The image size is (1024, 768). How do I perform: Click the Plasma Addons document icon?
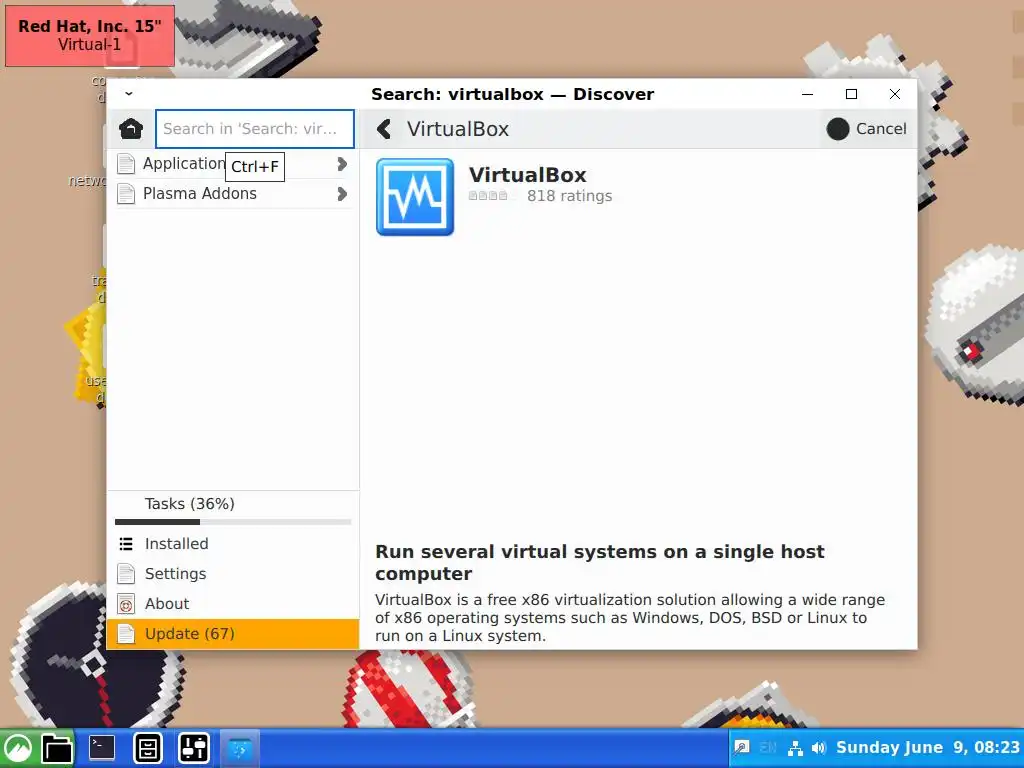(126, 194)
